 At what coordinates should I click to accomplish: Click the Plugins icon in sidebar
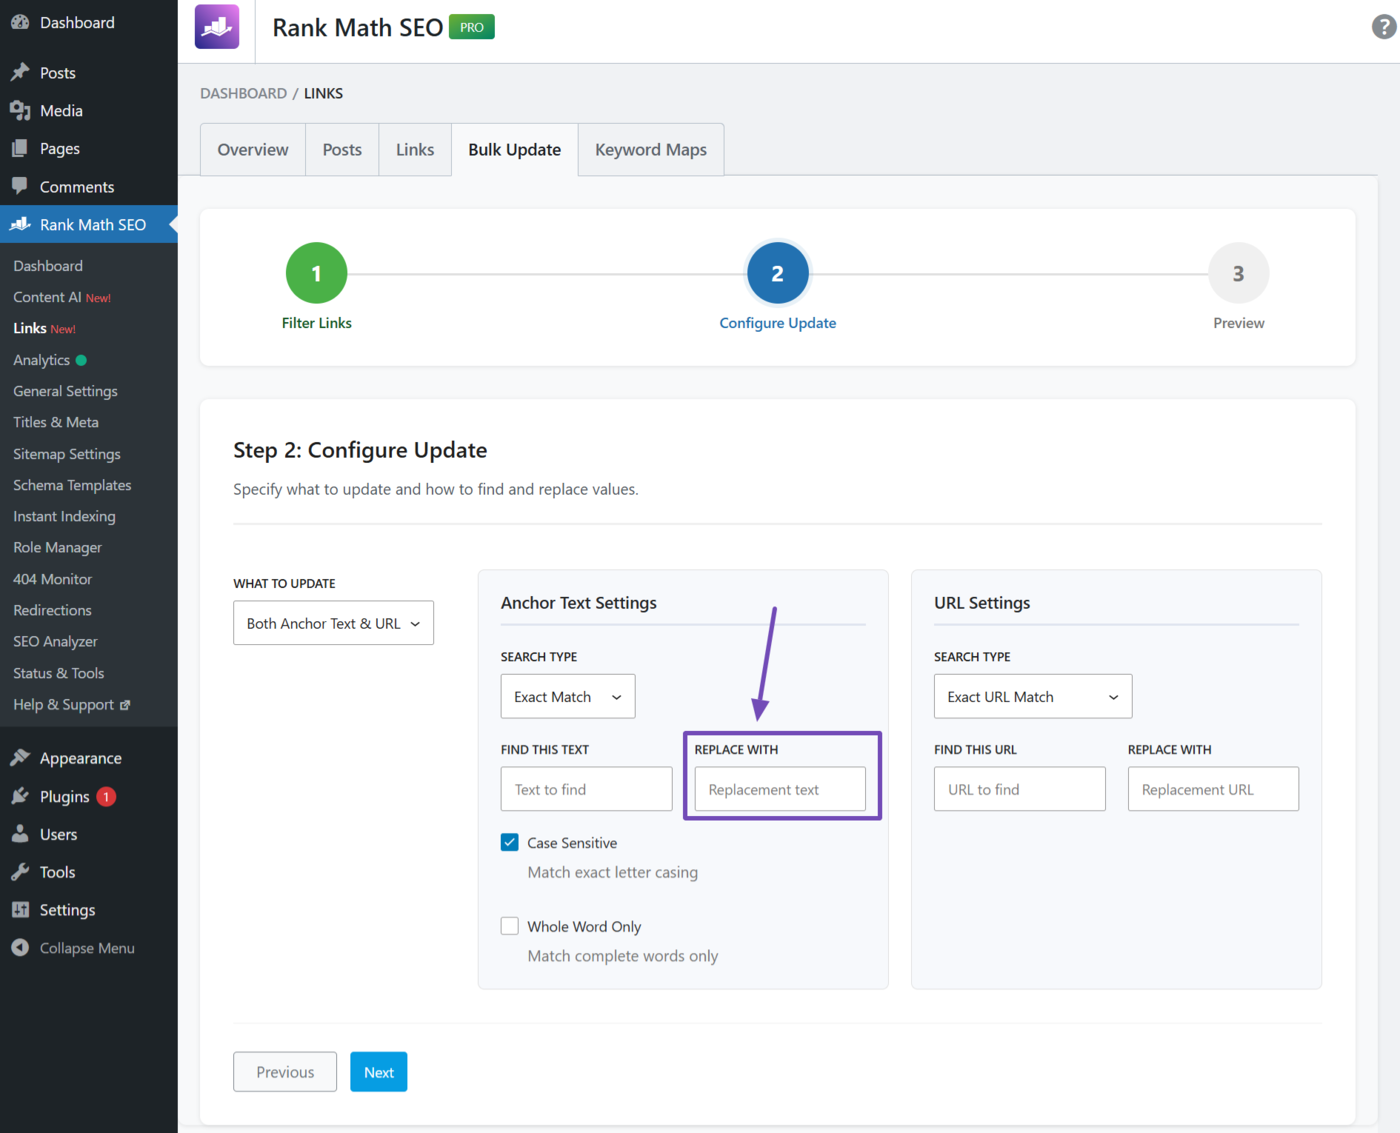(20, 796)
